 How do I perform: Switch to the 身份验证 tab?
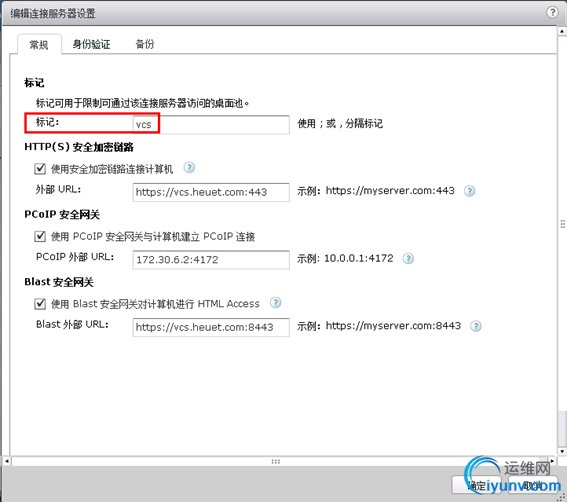click(x=91, y=44)
